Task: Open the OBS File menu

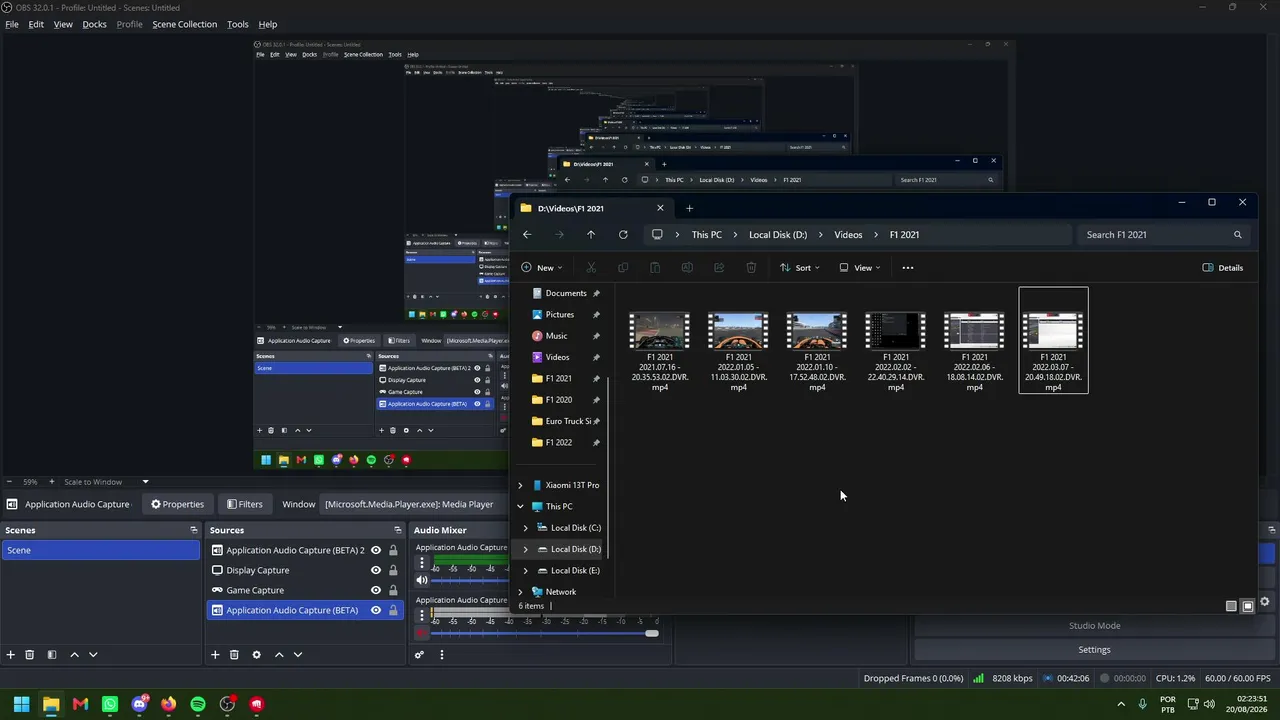Action: point(12,24)
